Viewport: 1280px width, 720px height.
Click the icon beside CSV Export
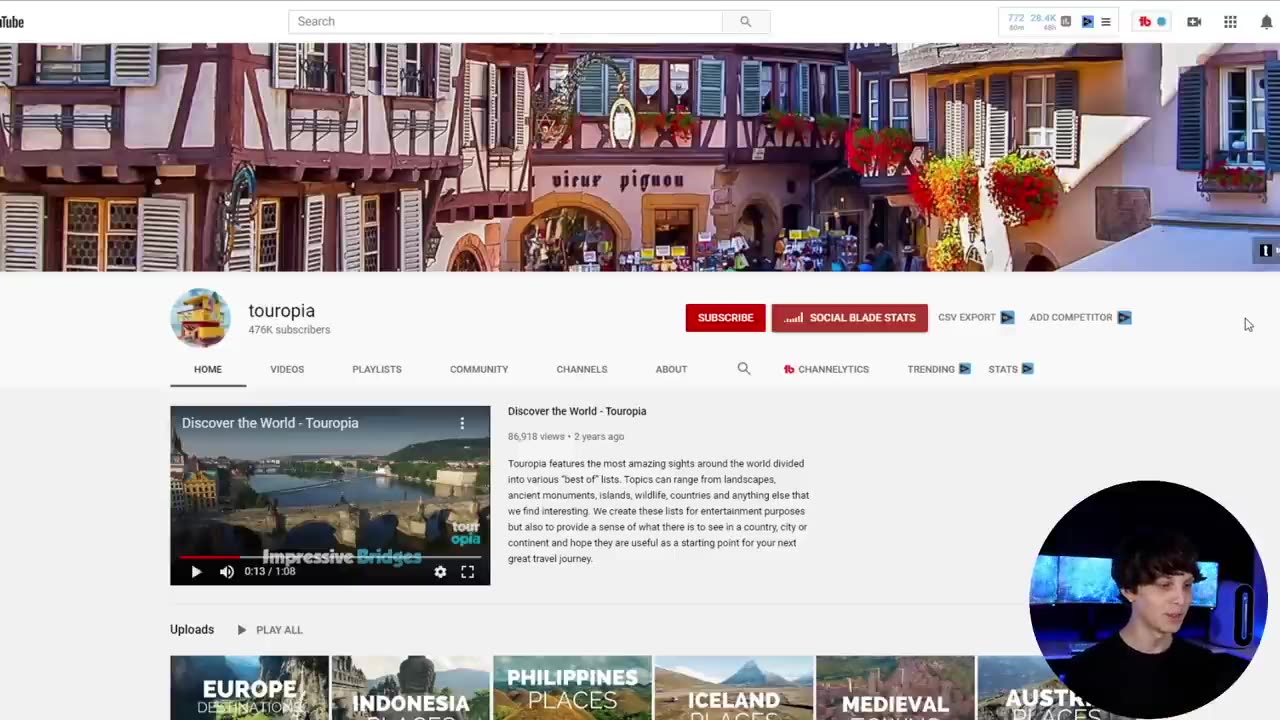(x=1007, y=317)
